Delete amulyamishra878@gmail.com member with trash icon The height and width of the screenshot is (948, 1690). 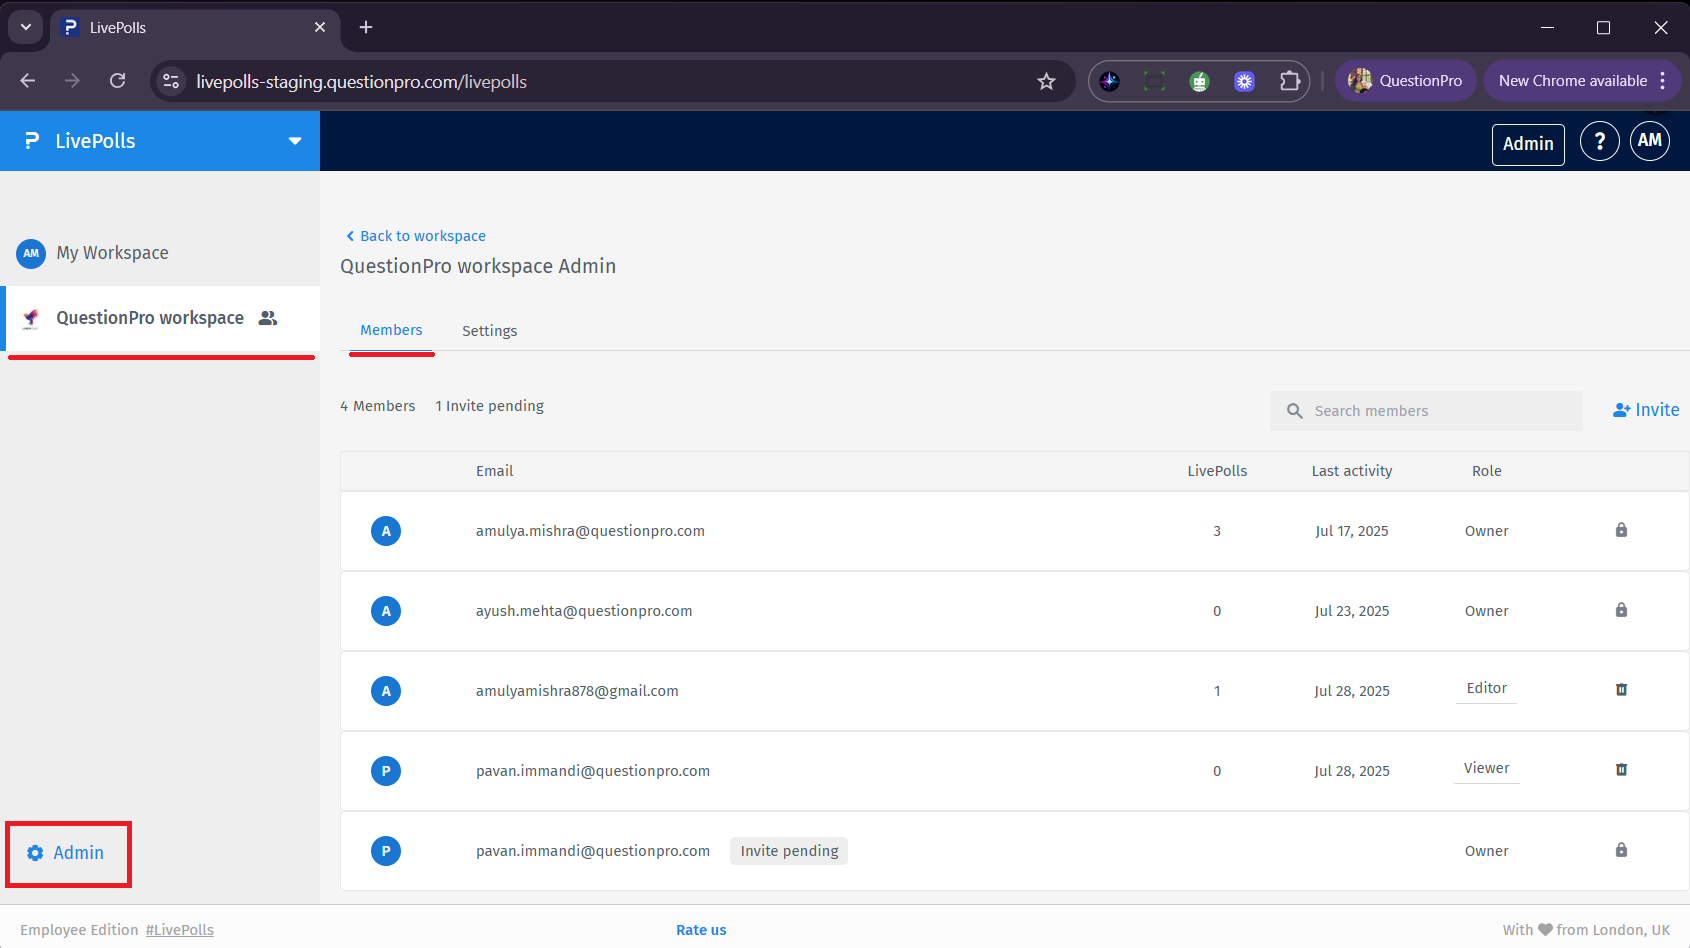[x=1621, y=690]
